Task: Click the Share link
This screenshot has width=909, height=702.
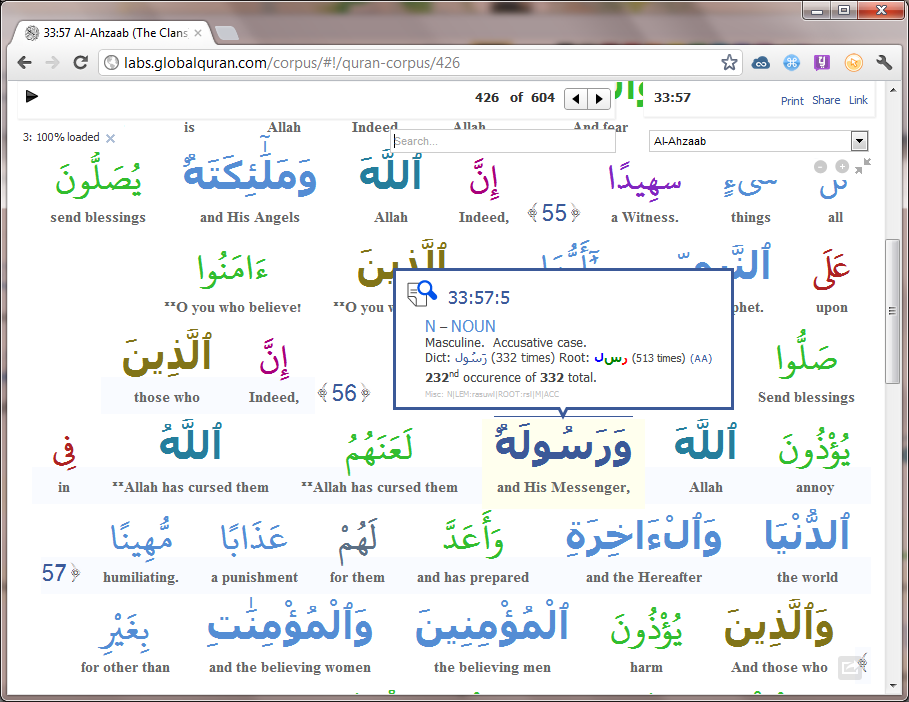Action: coord(825,101)
